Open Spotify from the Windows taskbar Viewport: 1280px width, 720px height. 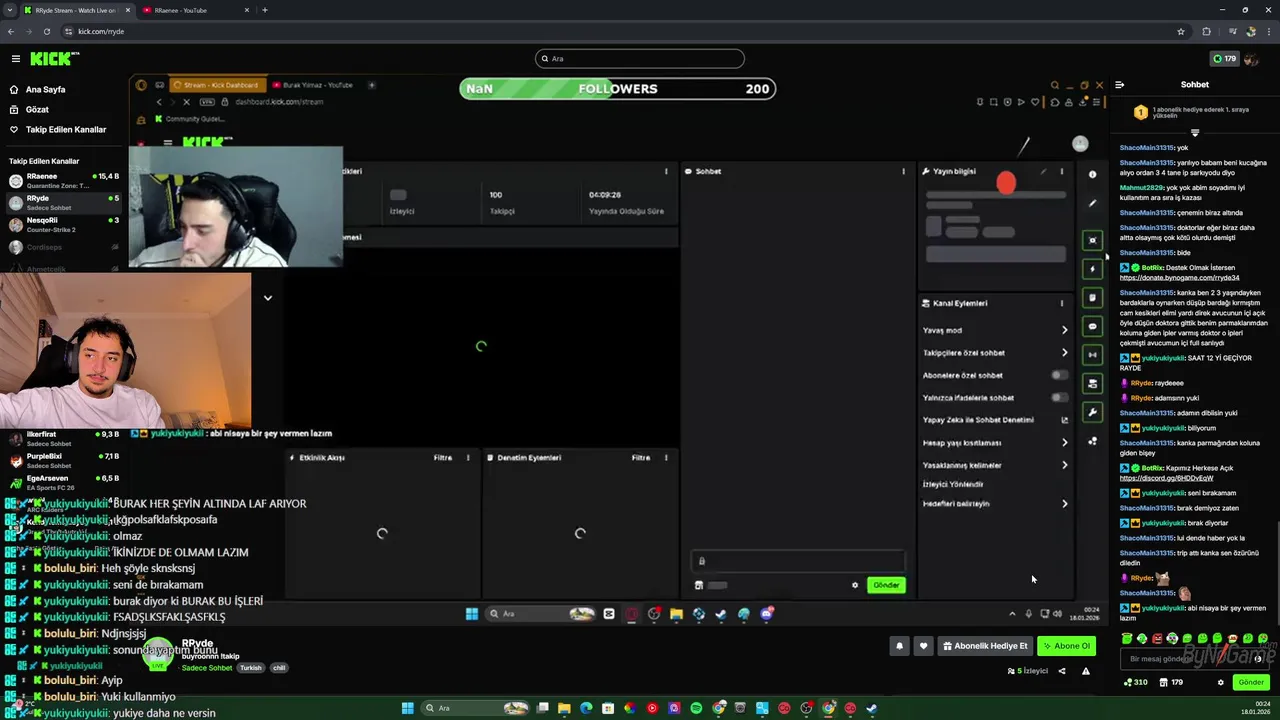[x=696, y=708]
